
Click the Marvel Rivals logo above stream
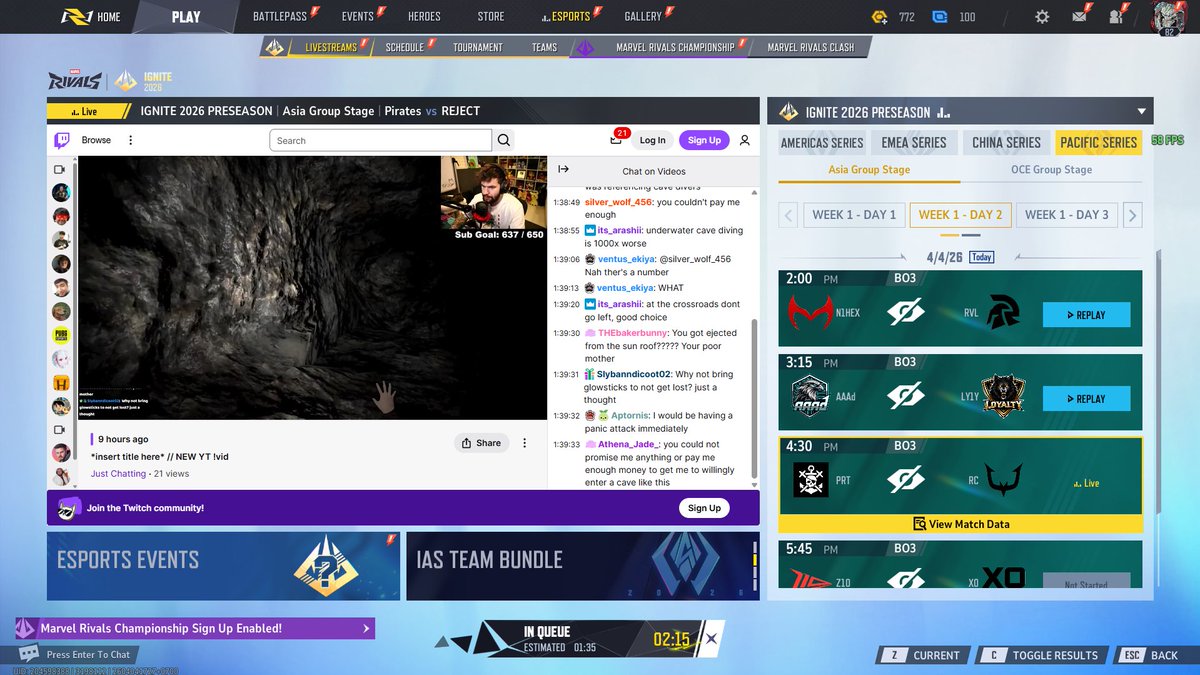75,81
